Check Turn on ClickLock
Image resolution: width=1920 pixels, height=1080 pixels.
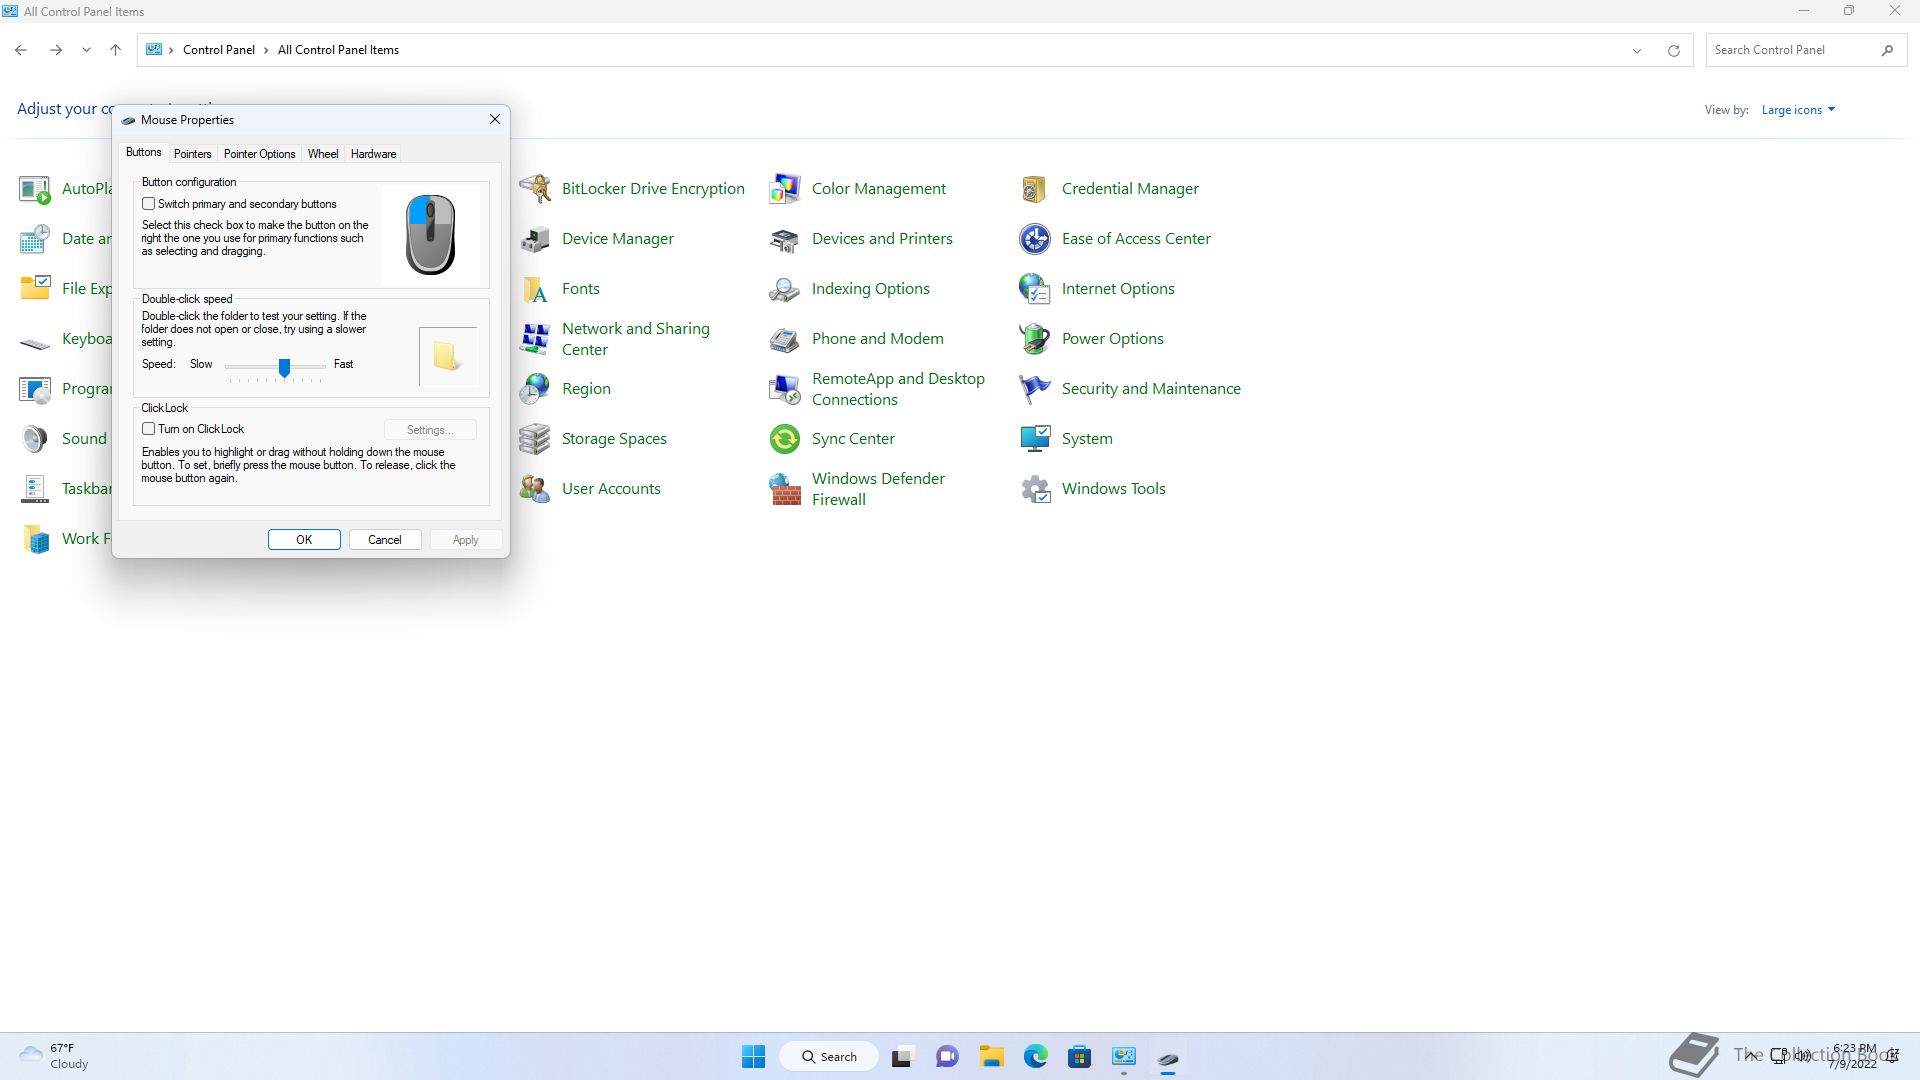pyautogui.click(x=148, y=429)
